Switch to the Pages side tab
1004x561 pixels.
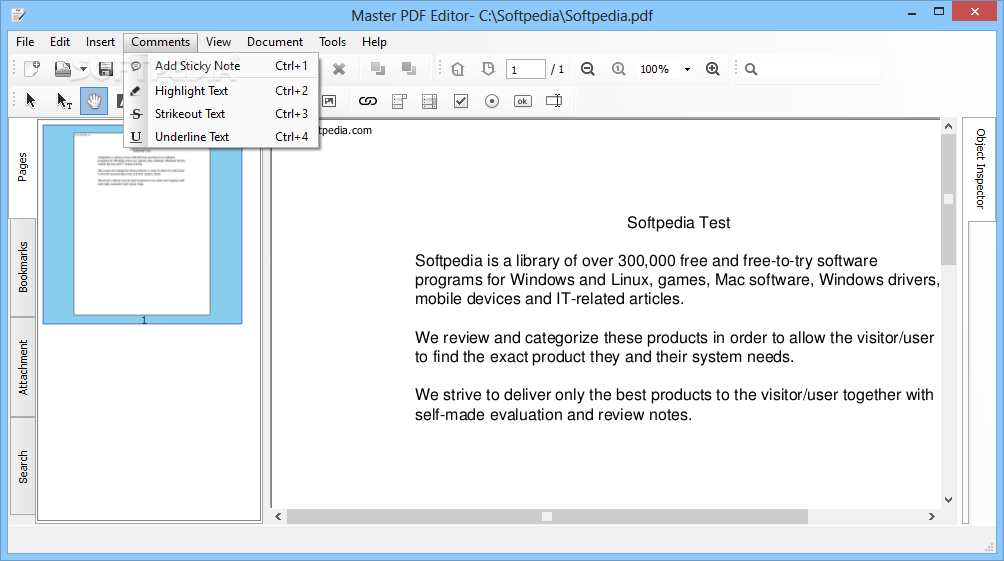23,167
